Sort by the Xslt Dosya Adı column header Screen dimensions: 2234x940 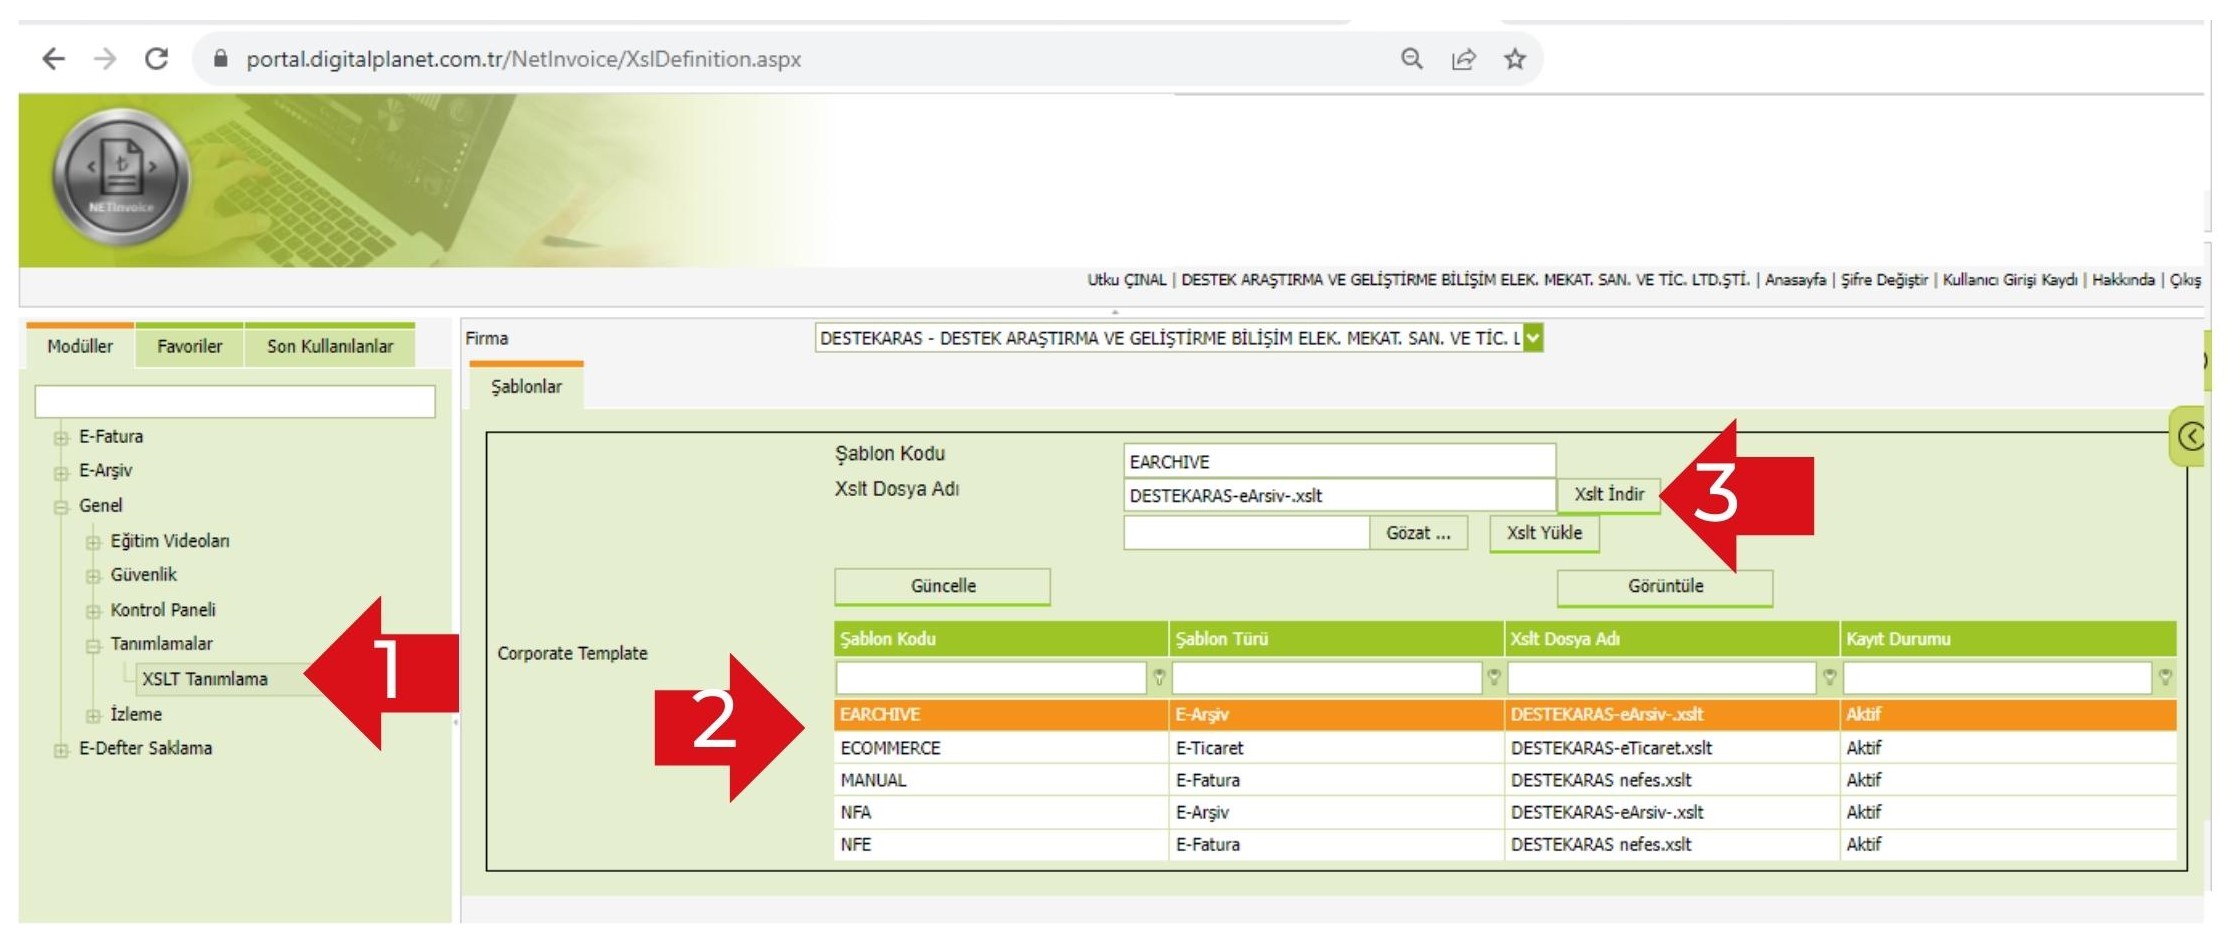[1672, 639]
